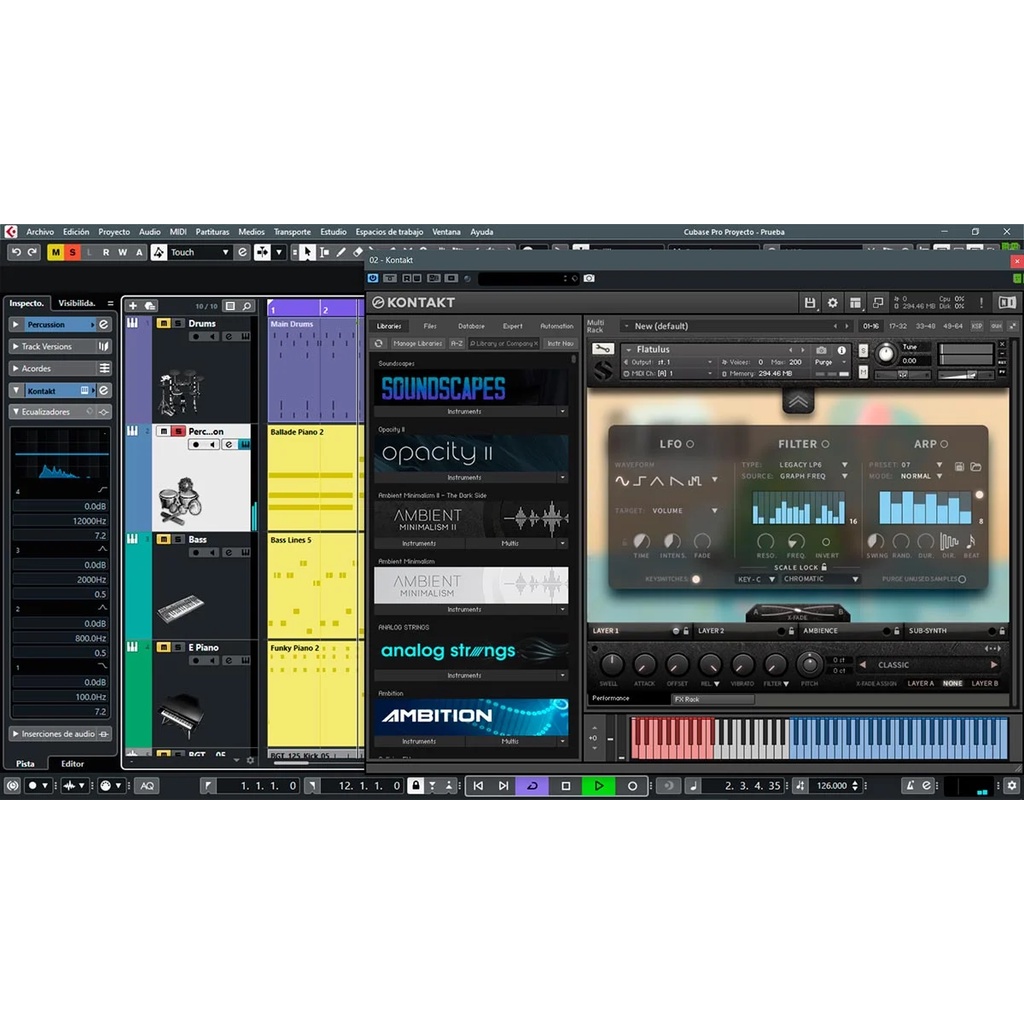Start playback with the green Play button

click(x=598, y=786)
